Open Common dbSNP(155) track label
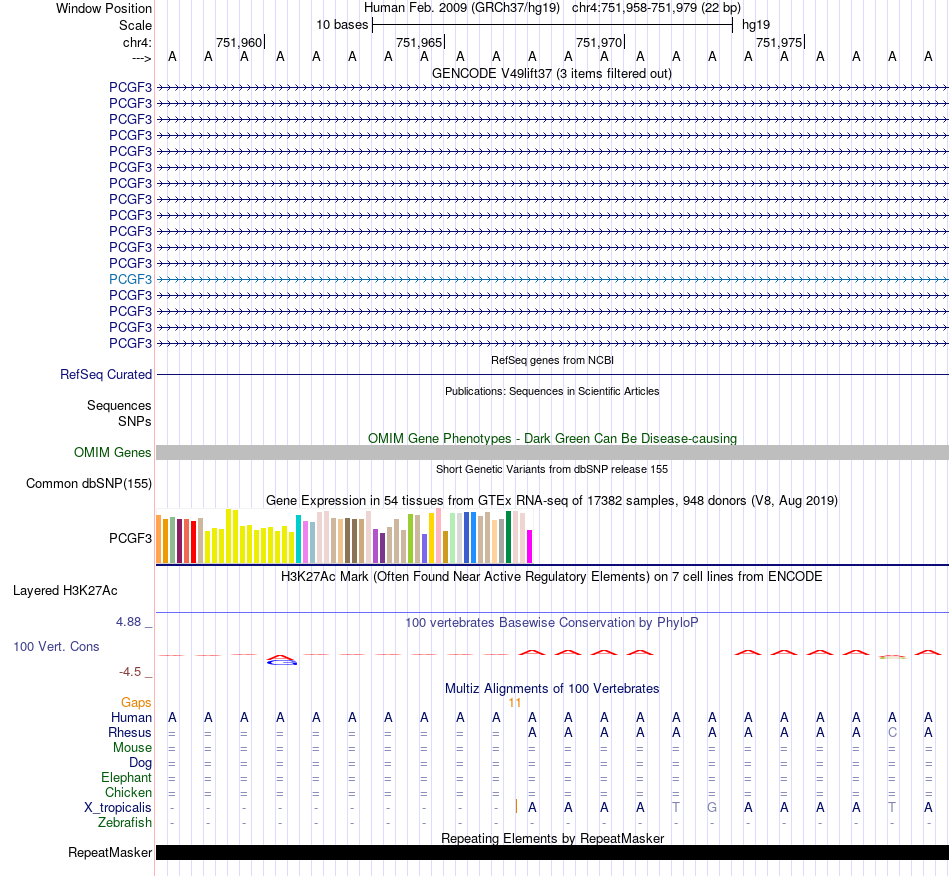Image resolution: width=950 pixels, height=876 pixels. point(89,483)
